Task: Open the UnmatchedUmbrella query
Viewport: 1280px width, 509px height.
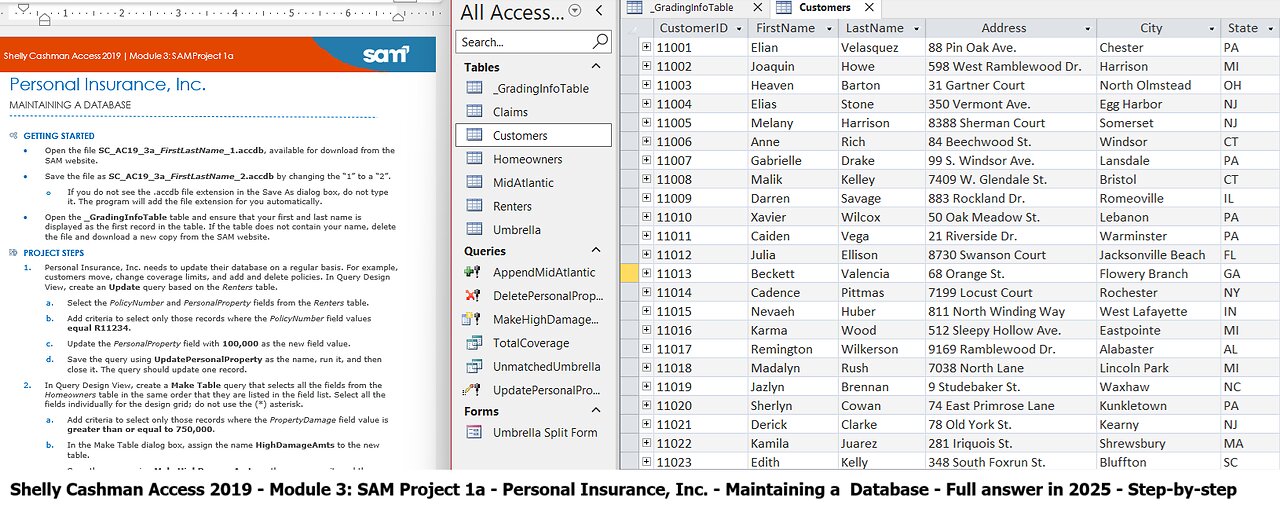Action: pos(533,366)
